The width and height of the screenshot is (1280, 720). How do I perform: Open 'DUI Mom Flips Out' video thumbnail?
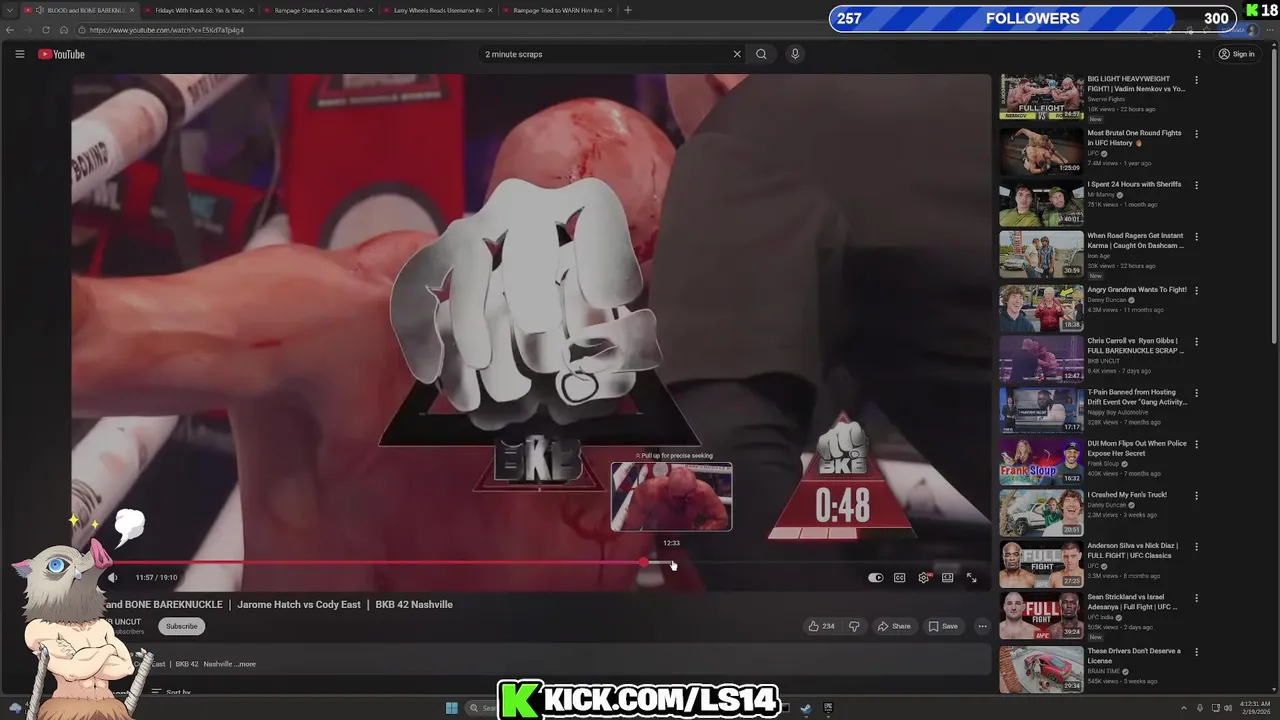1041,461
